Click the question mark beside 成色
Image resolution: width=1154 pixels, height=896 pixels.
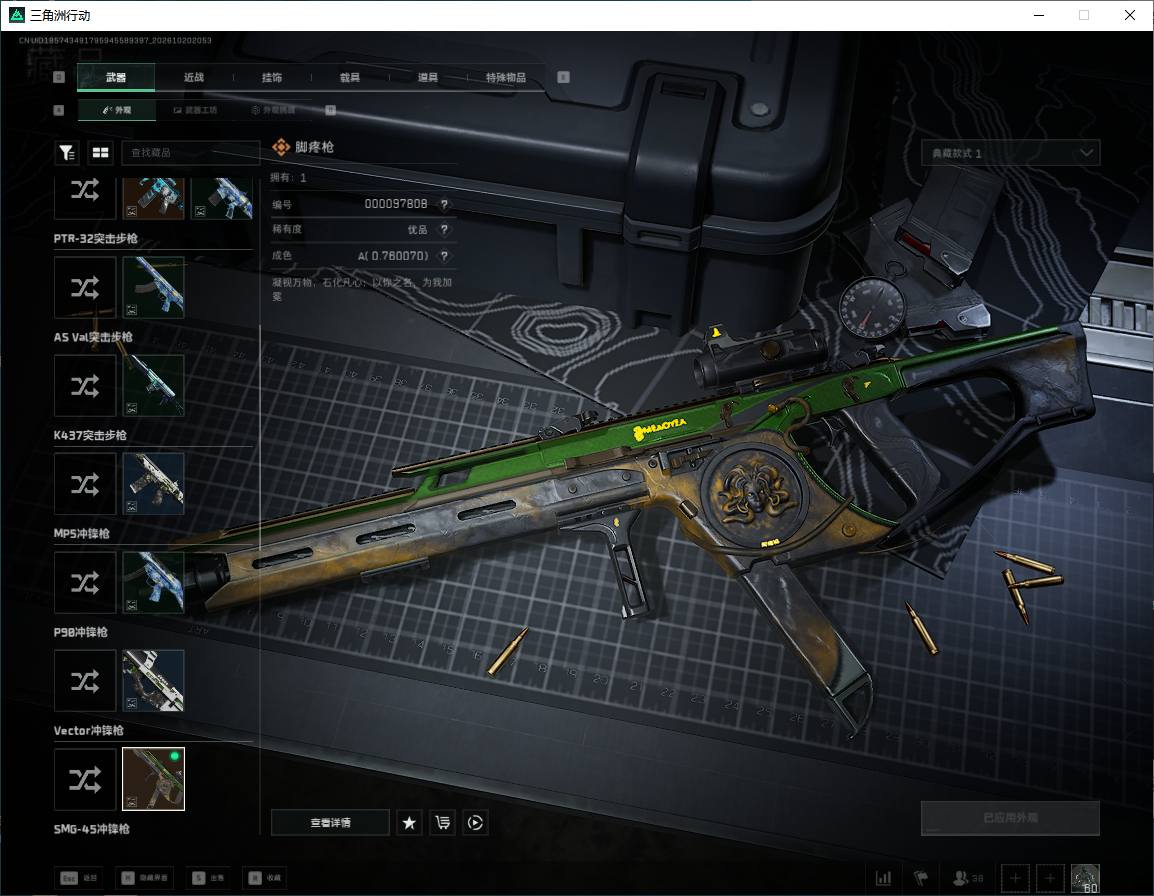(444, 255)
